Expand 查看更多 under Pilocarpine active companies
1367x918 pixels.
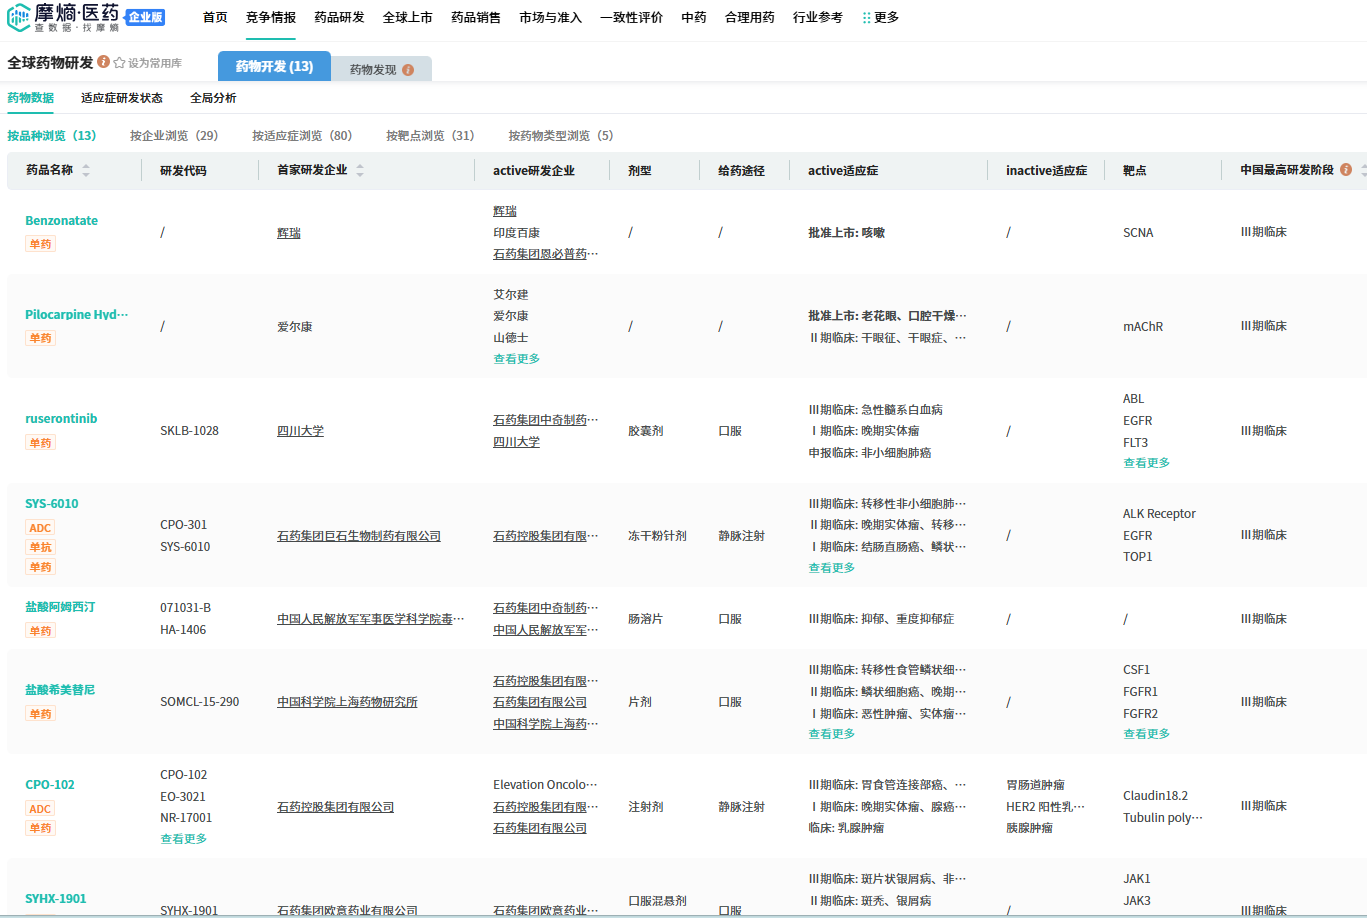point(516,359)
